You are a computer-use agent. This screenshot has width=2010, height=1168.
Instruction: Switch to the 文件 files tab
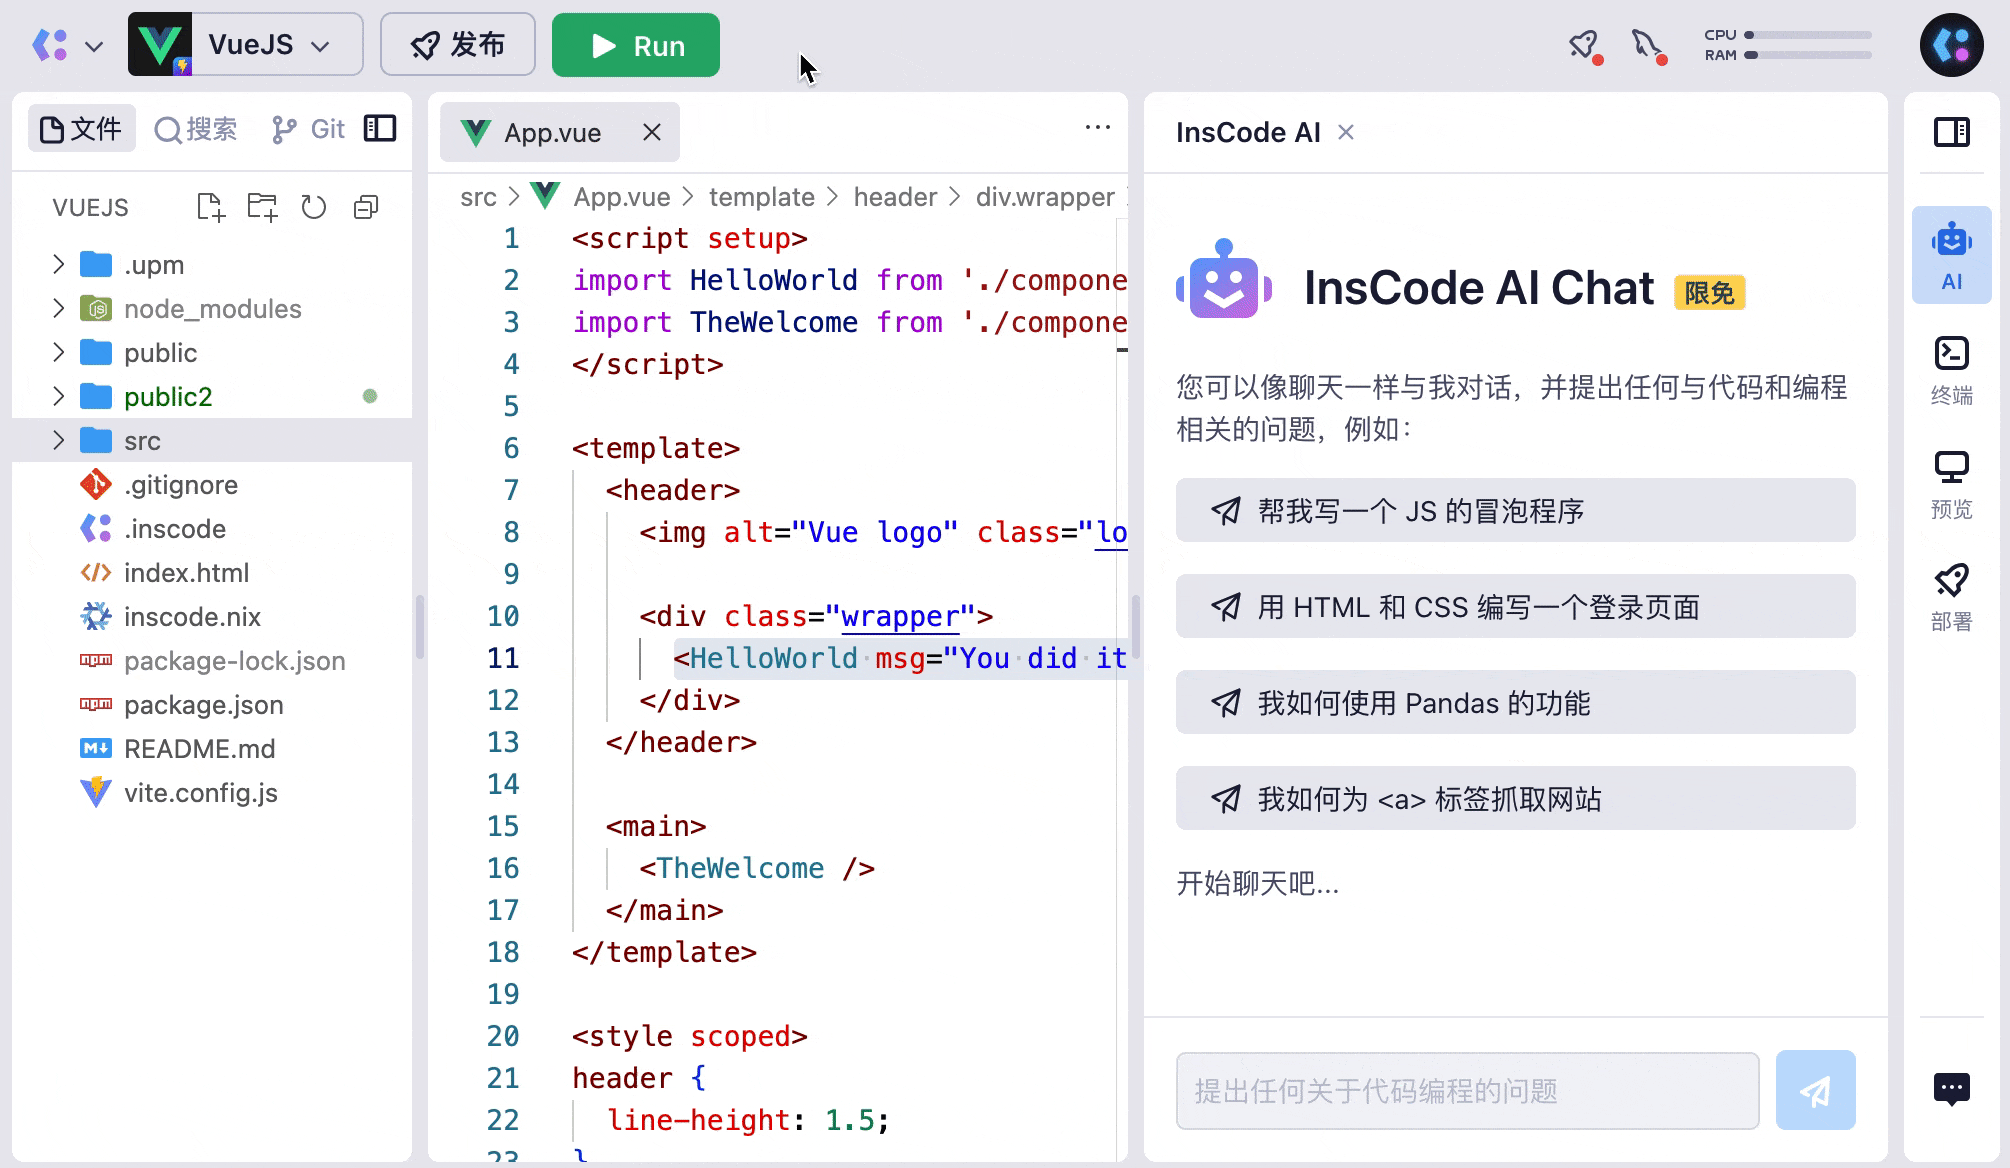[x=81, y=129]
